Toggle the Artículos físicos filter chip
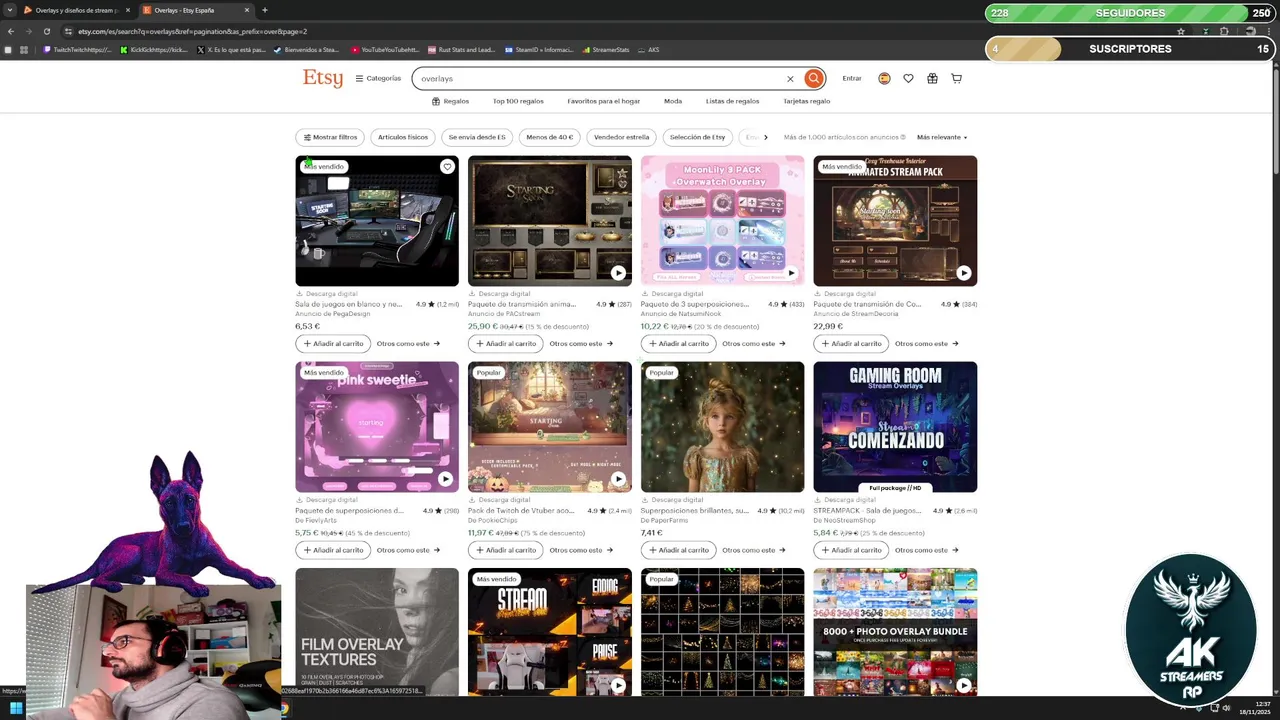The width and height of the screenshot is (1280, 720). click(403, 137)
